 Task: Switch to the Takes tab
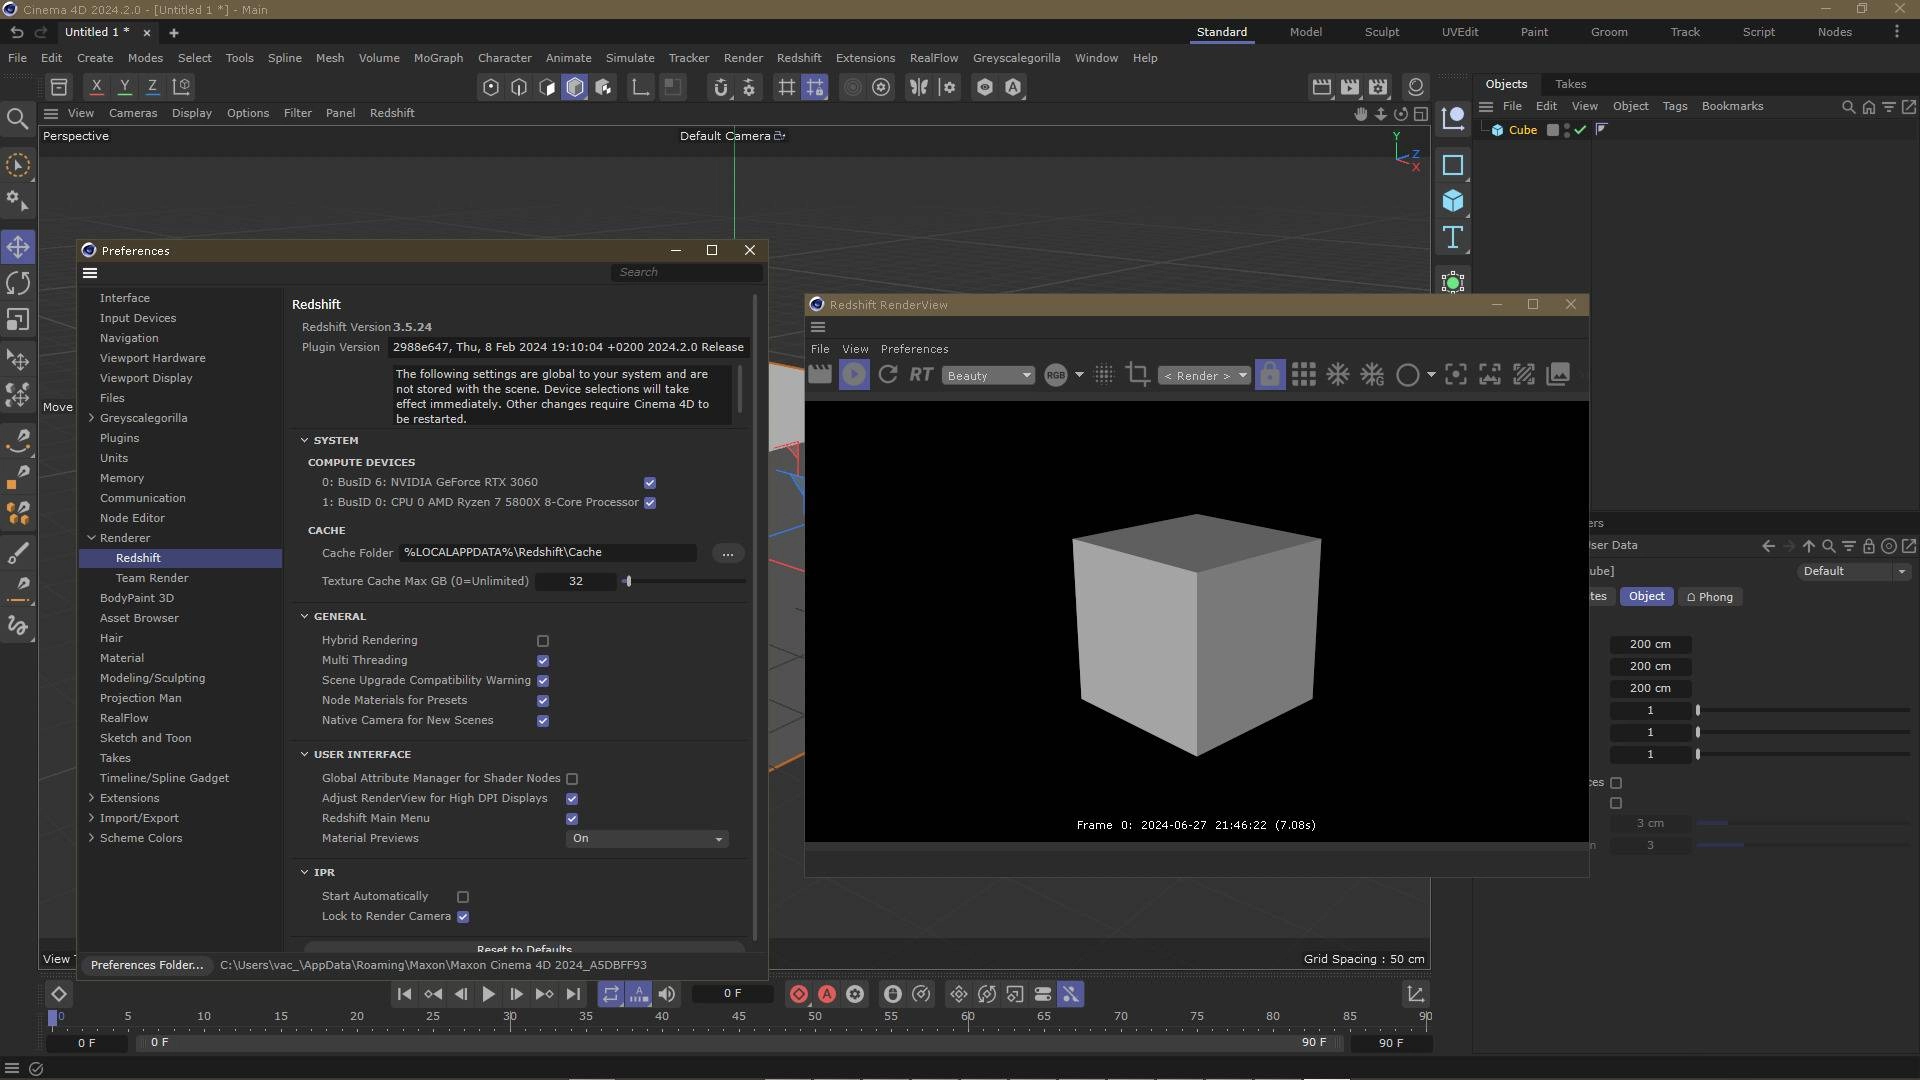tap(1570, 84)
